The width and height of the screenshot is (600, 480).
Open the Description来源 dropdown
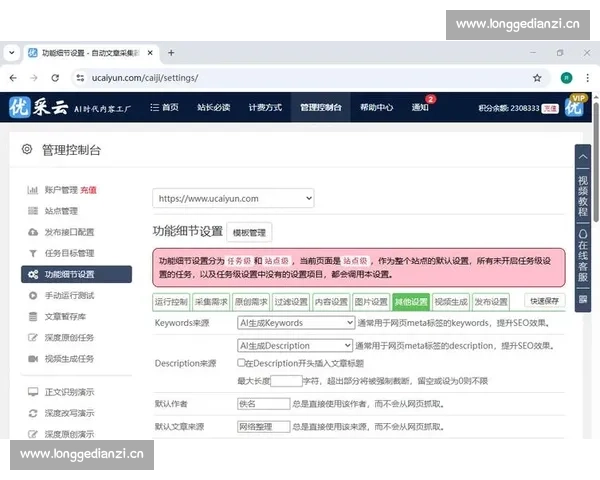pos(295,346)
